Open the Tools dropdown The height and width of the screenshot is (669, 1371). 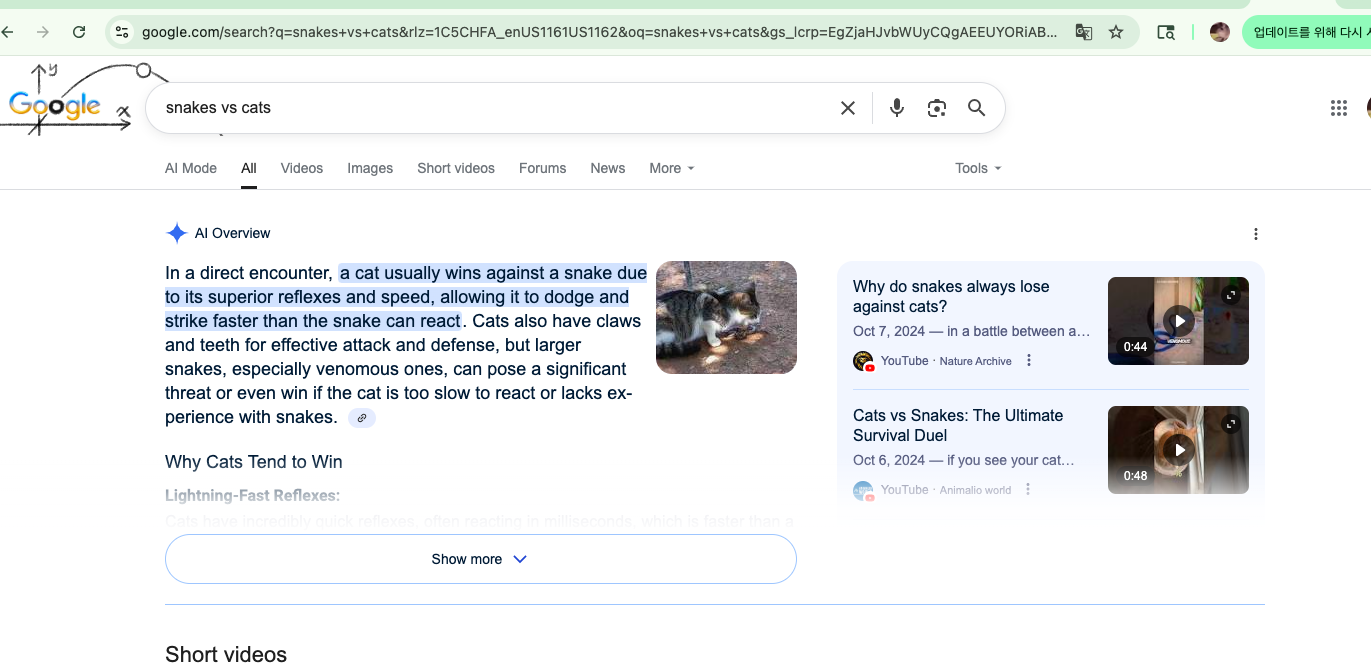point(977,168)
